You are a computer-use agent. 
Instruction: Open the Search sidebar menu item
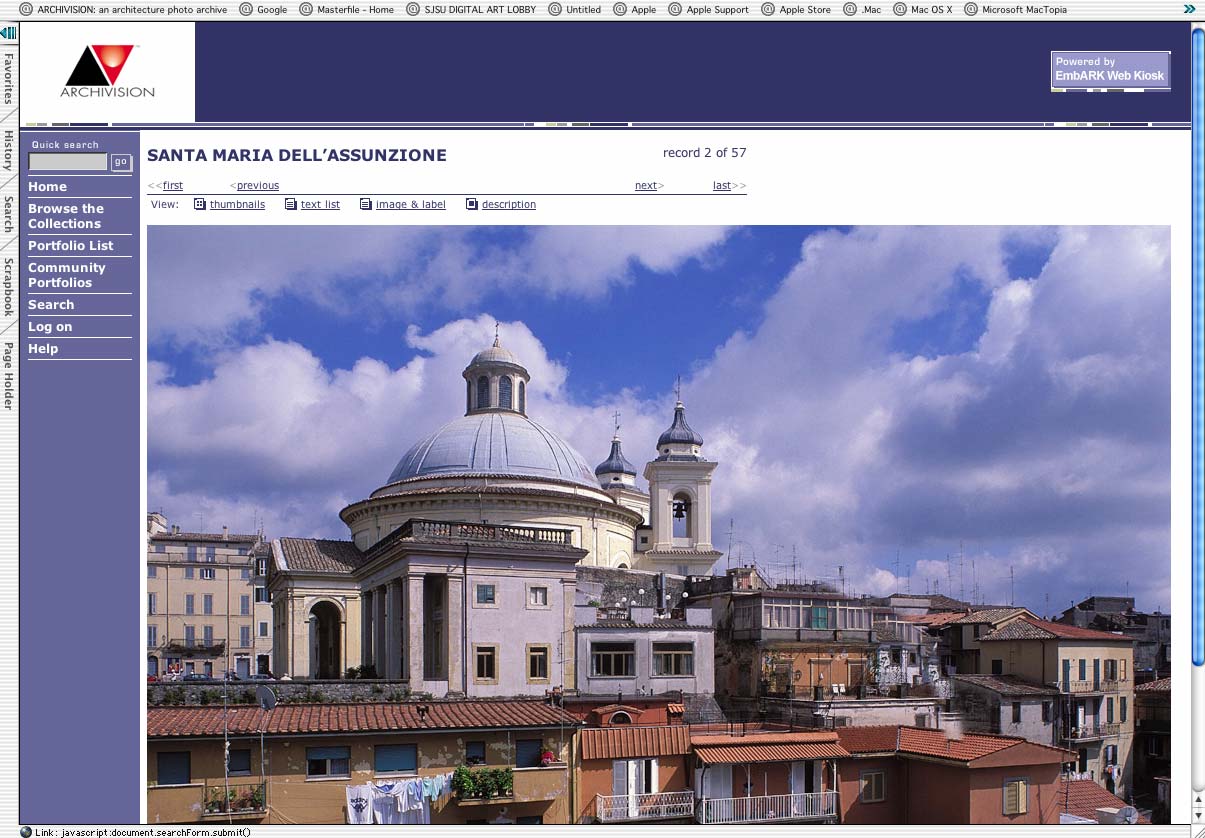click(x=51, y=305)
